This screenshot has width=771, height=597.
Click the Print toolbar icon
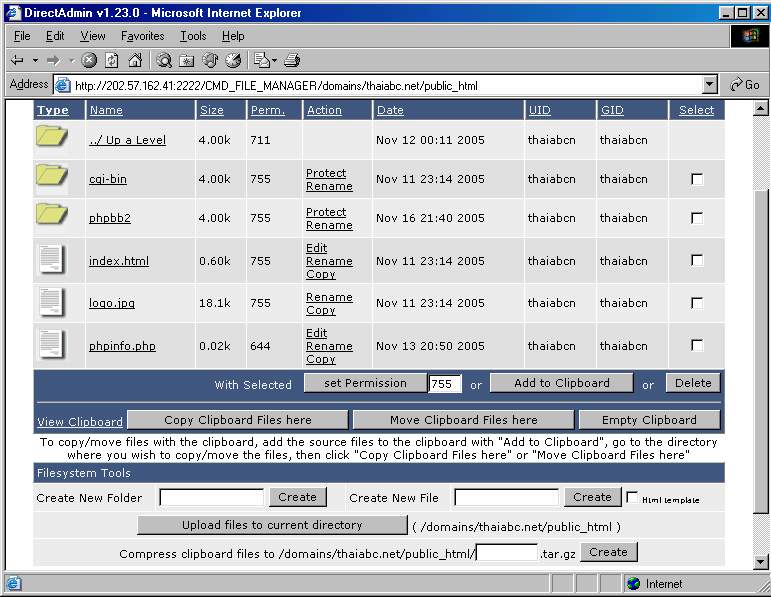292,60
